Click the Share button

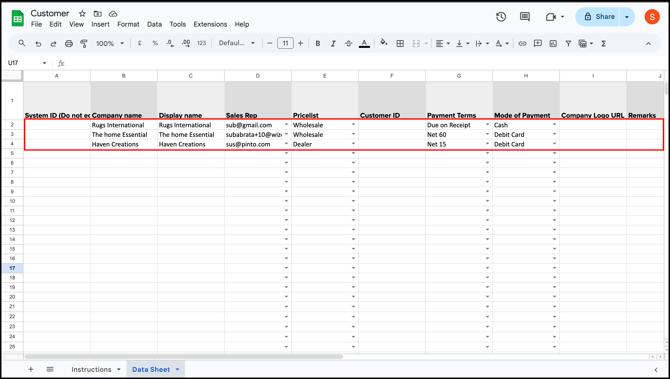click(x=599, y=17)
